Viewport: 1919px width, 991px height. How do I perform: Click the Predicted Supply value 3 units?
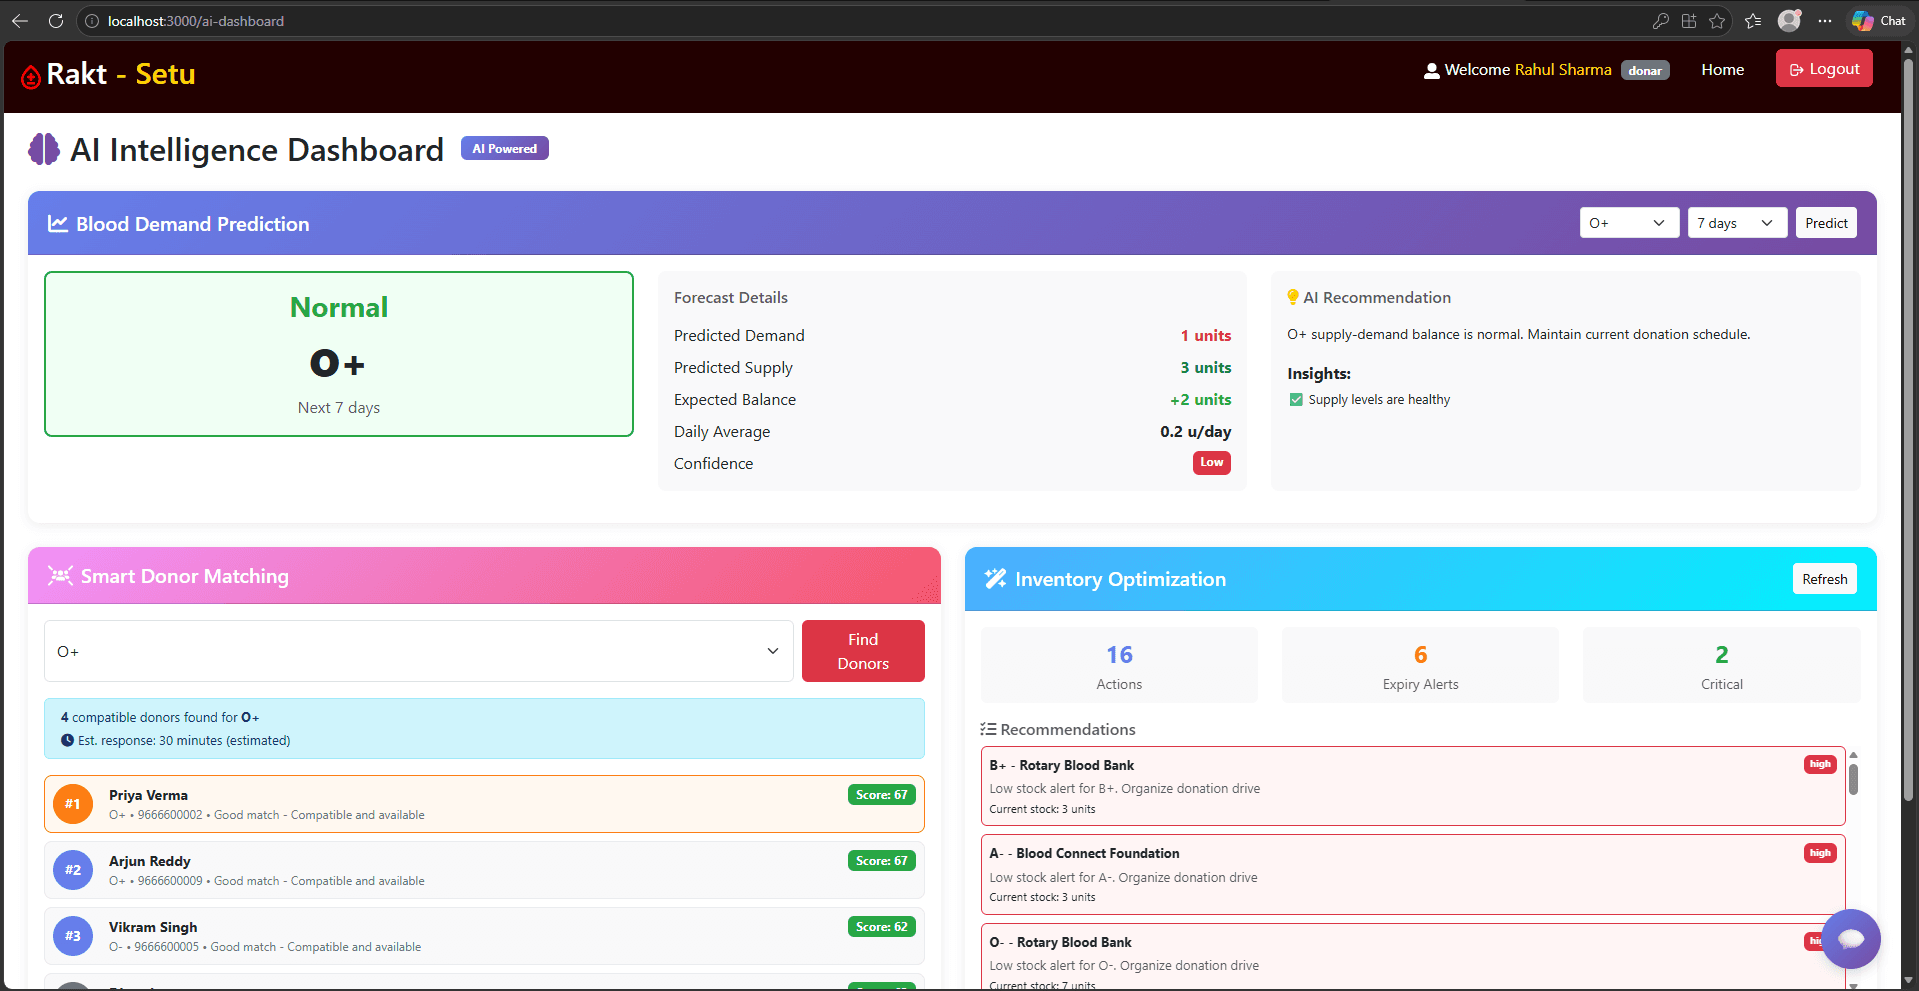(1205, 368)
